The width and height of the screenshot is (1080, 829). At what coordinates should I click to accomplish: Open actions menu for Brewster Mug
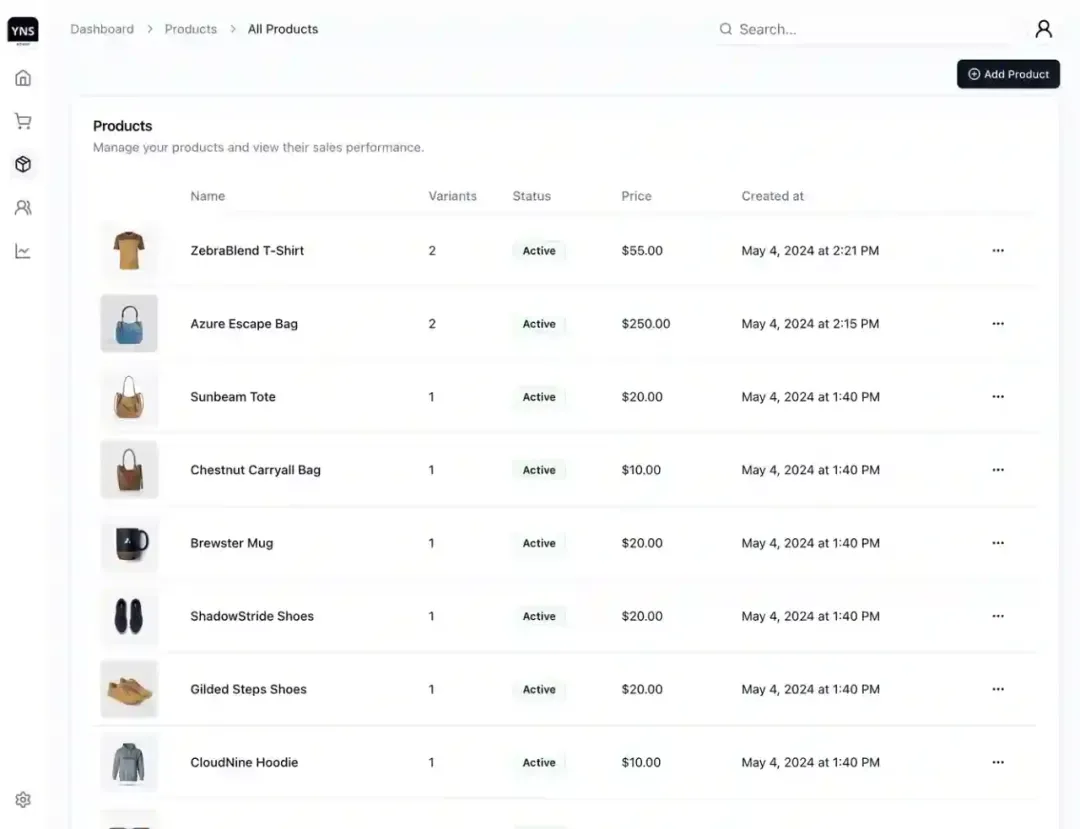[998, 543]
